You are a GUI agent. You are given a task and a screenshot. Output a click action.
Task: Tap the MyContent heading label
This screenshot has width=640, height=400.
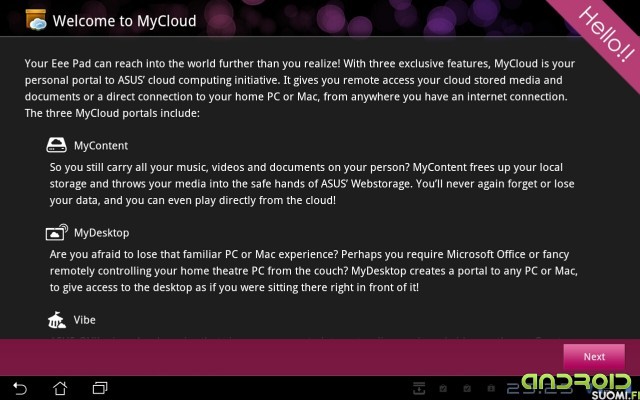[101, 146]
